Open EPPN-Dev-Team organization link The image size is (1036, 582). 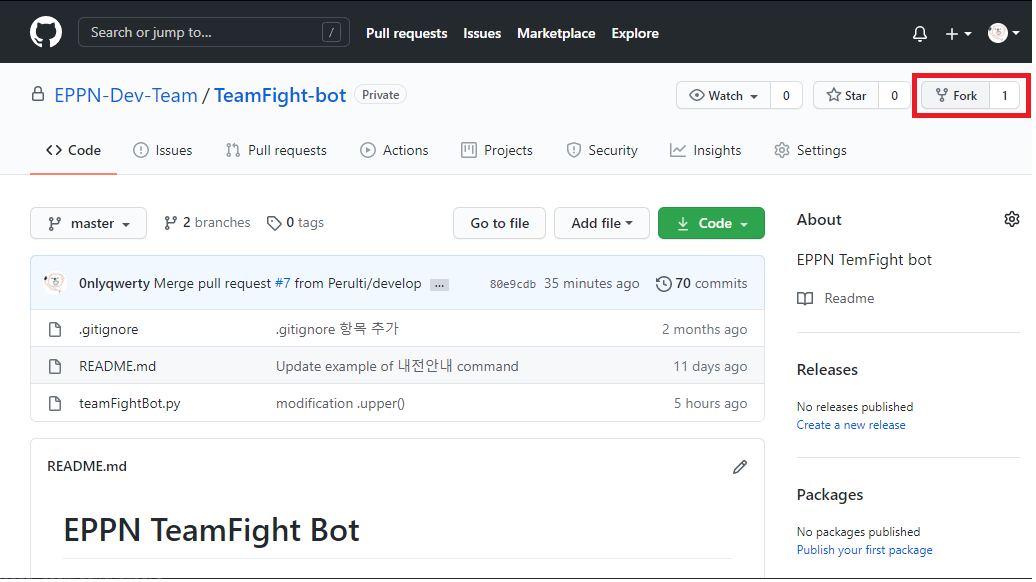click(x=126, y=95)
